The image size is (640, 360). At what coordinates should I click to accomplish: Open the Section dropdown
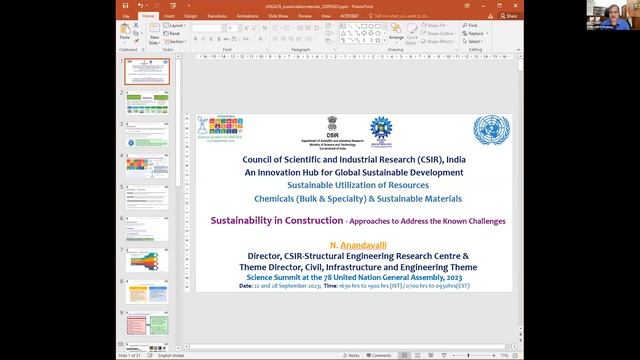175,42
